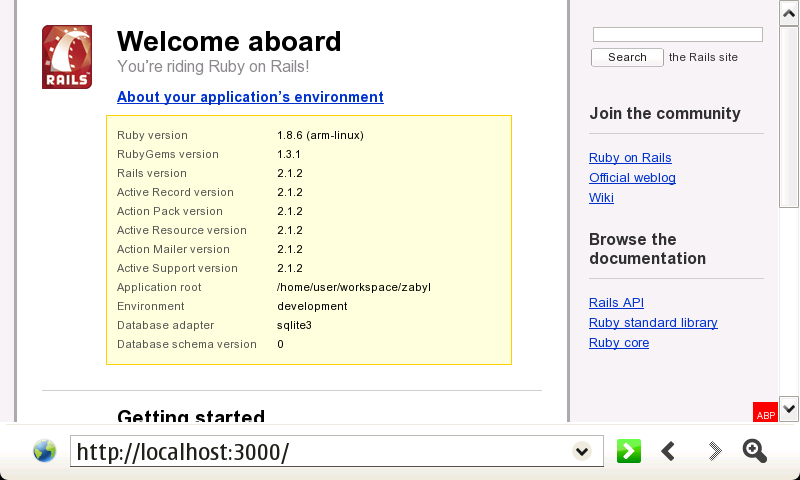Click the Welcome aboard heading
The height and width of the screenshot is (480, 800).
point(229,41)
